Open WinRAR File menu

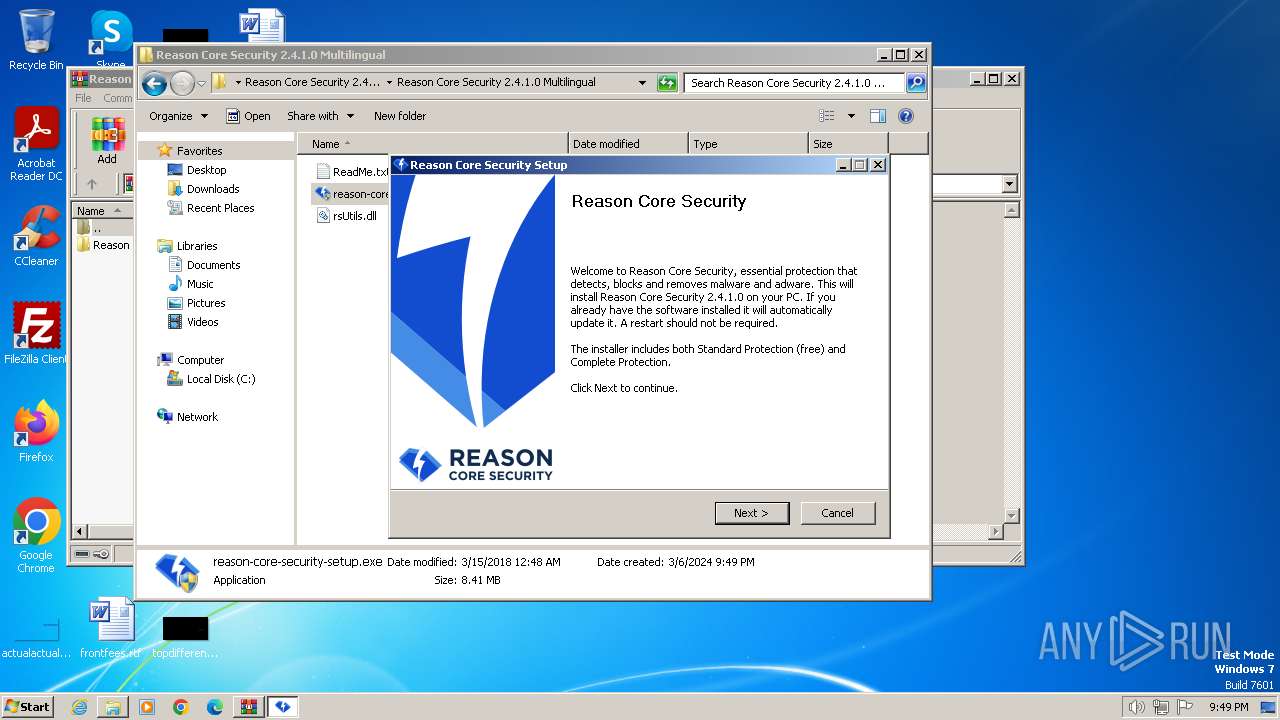(x=83, y=98)
